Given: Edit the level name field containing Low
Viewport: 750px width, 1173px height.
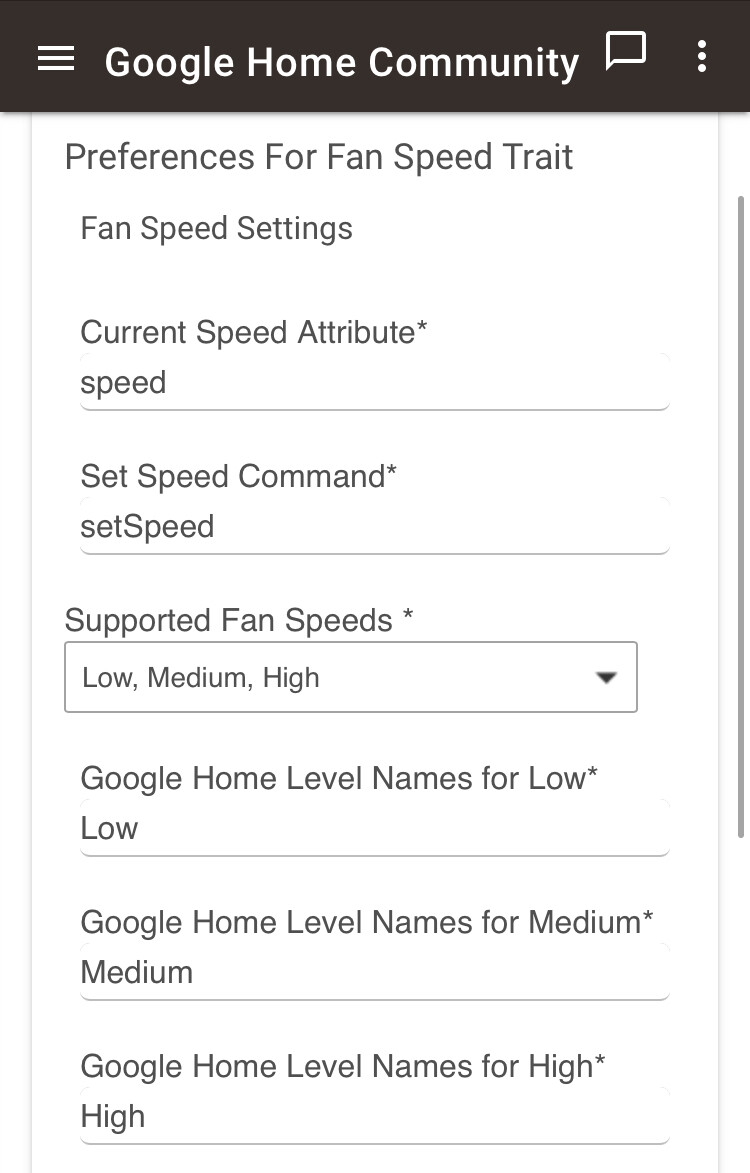Looking at the screenshot, I should [374, 829].
